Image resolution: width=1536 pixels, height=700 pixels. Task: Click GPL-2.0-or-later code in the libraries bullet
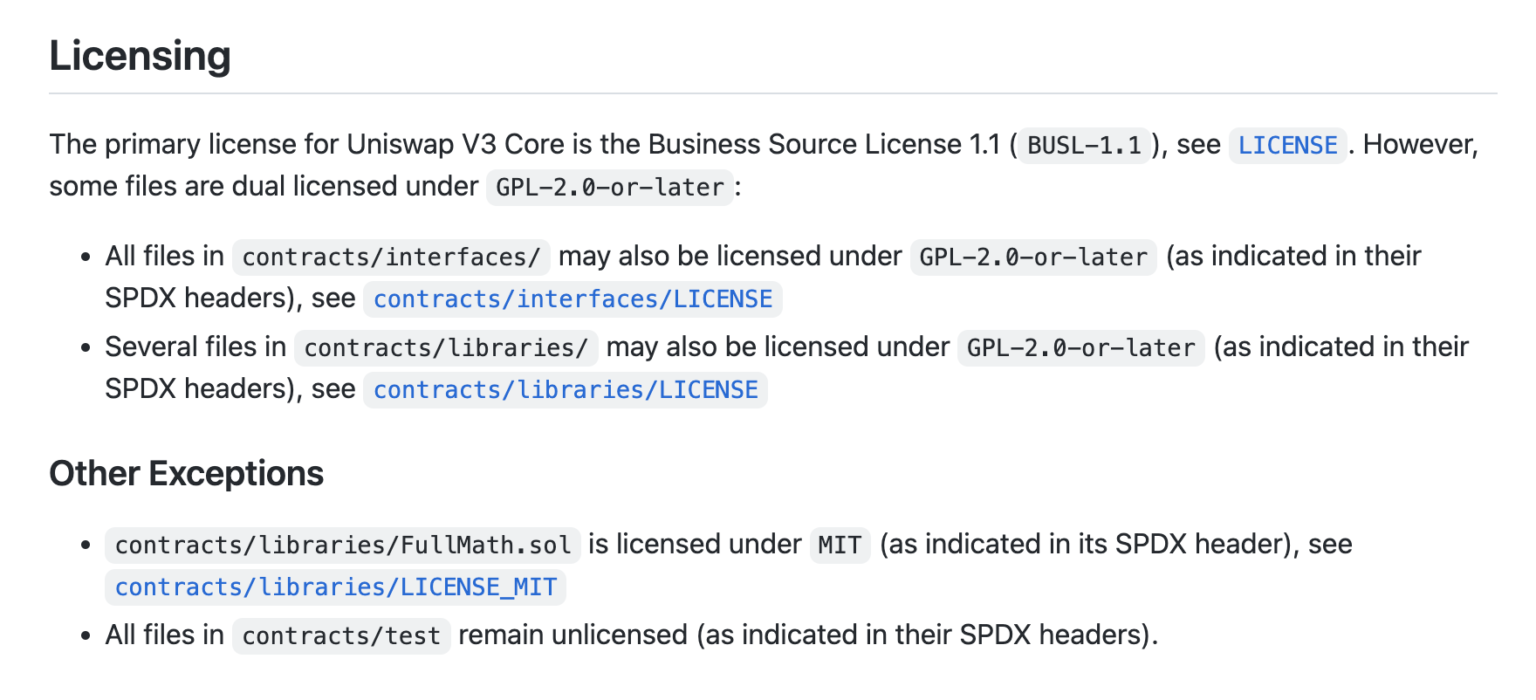click(1081, 348)
